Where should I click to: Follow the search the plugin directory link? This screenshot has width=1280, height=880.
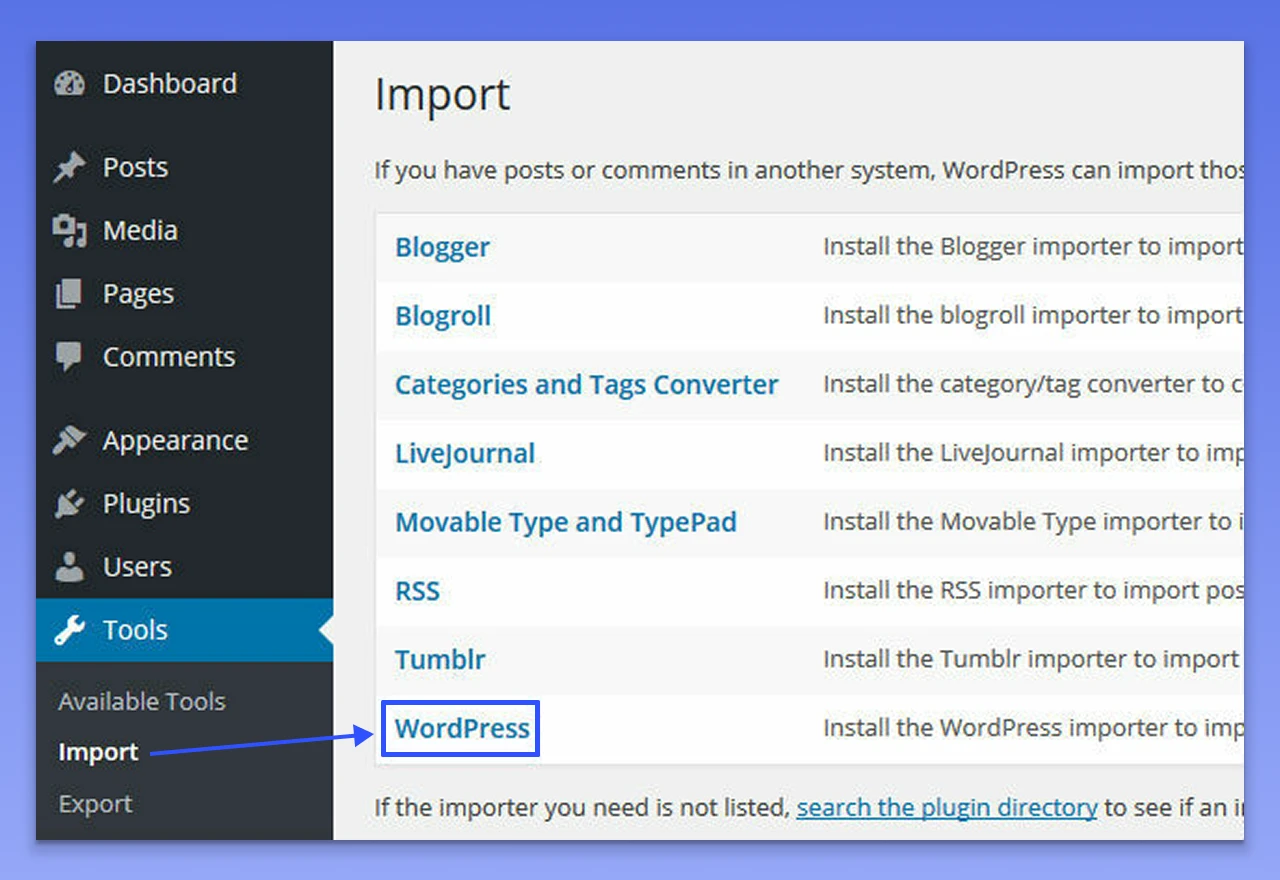947,807
